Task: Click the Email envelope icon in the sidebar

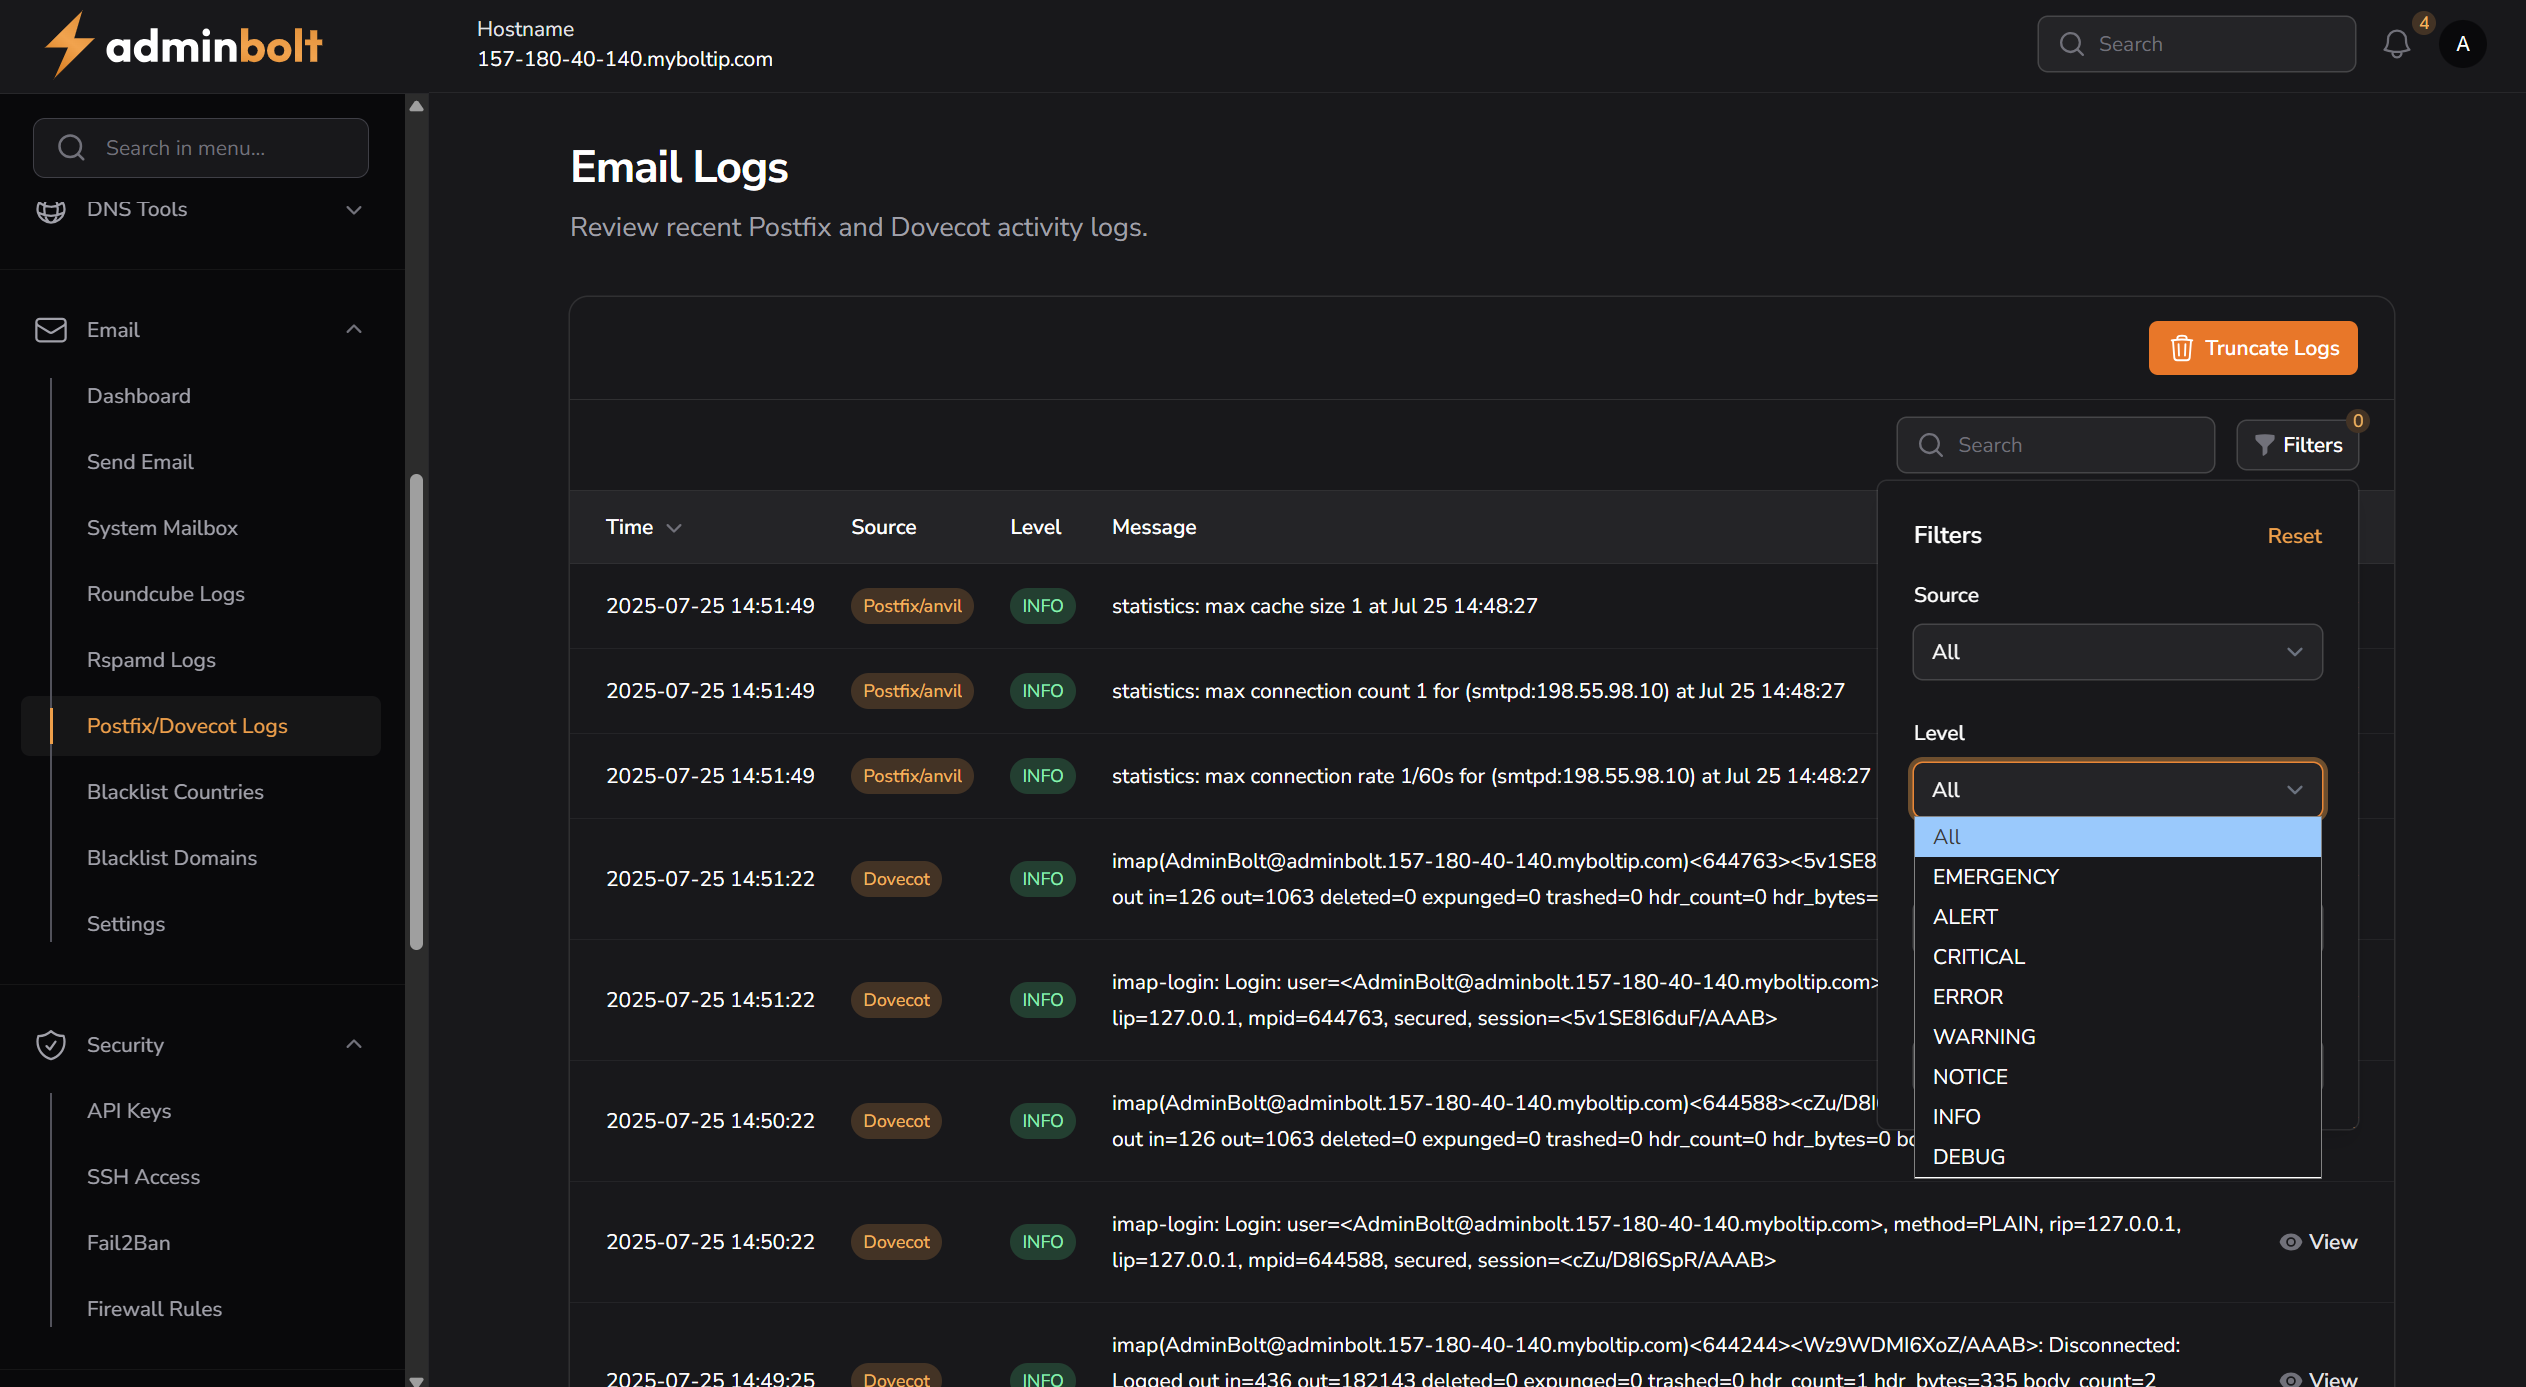Action: click(x=51, y=330)
